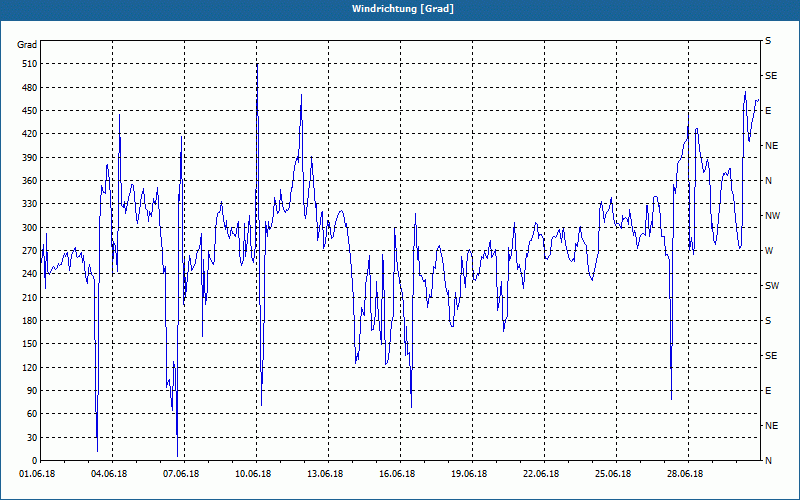Viewport: 800px width, 500px height.
Task: Click the E compass label level with 450
Action: tap(768, 111)
